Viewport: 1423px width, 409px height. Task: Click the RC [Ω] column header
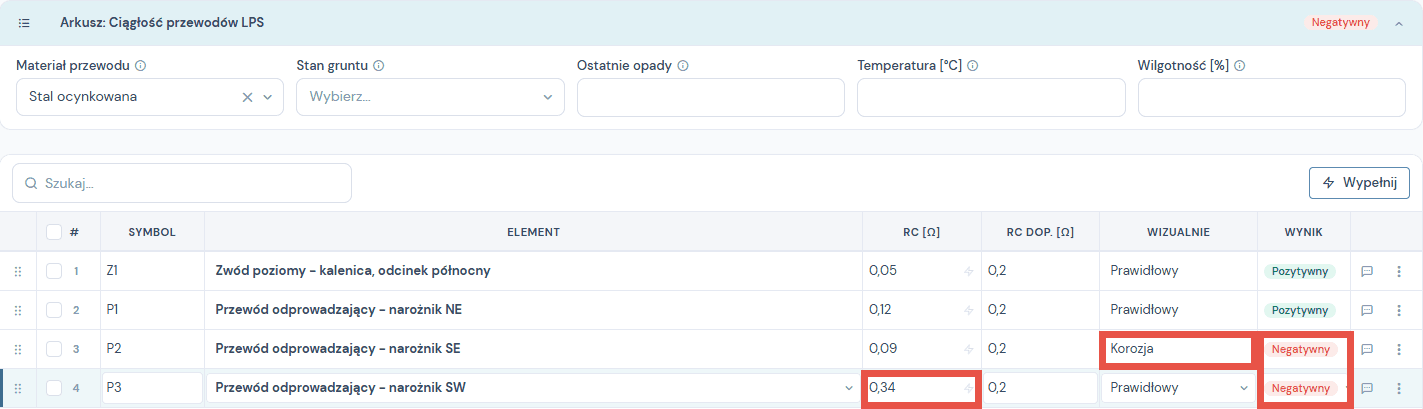(x=921, y=232)
